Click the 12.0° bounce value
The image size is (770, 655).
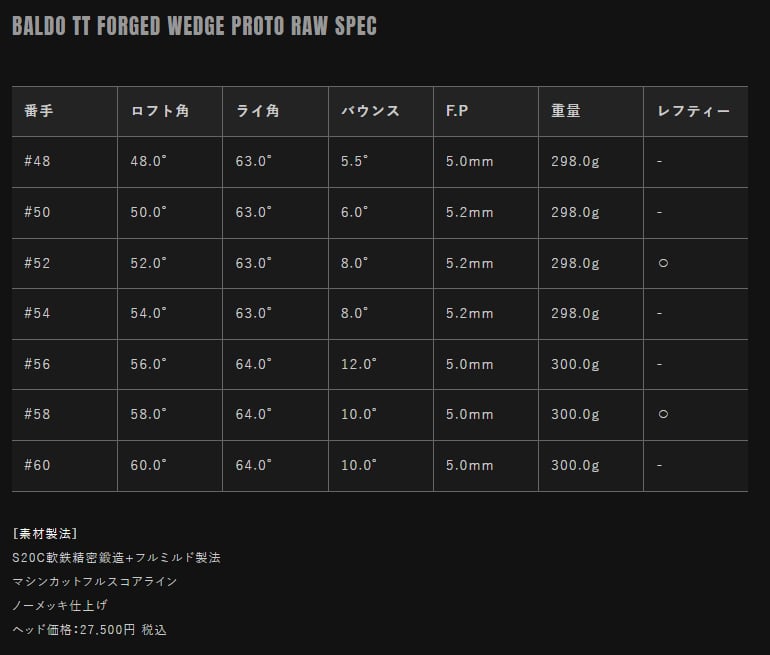pos(359,364)
